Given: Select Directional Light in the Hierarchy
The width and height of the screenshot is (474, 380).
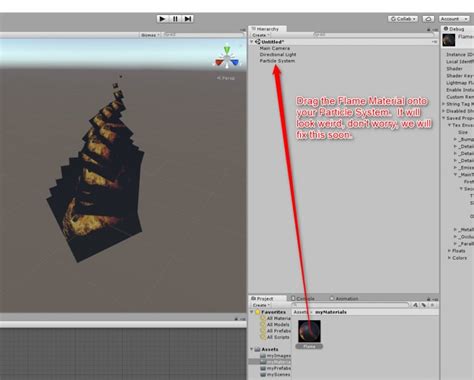Looking at the screenshot, I should tap(278, 55).
